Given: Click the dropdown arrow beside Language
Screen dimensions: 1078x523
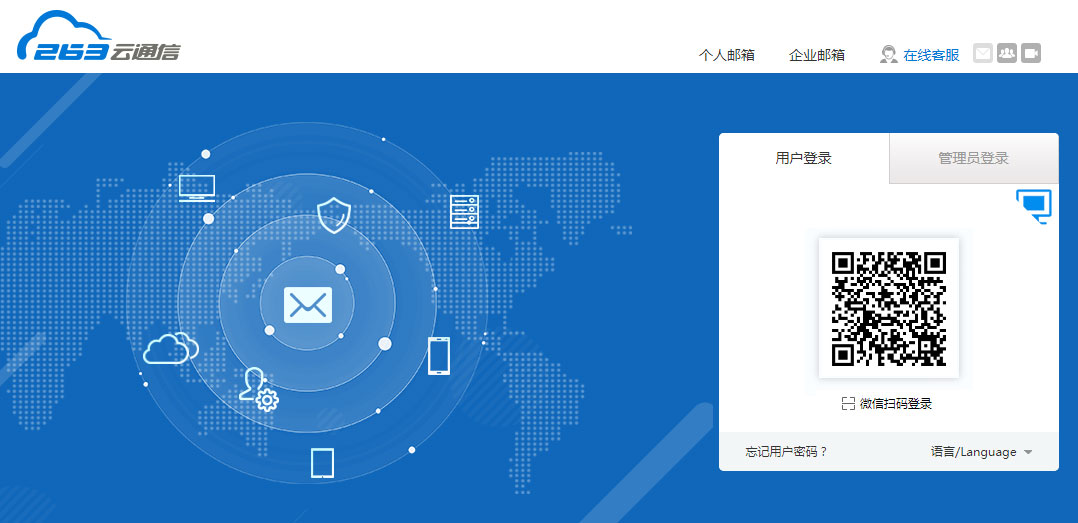Looking at the screenshot, I should click(x=1028, y=452).
